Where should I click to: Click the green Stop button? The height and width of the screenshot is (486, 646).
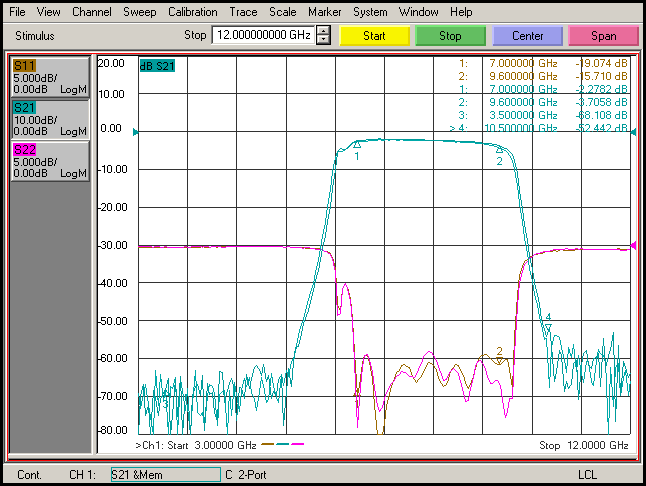[450, 36]
